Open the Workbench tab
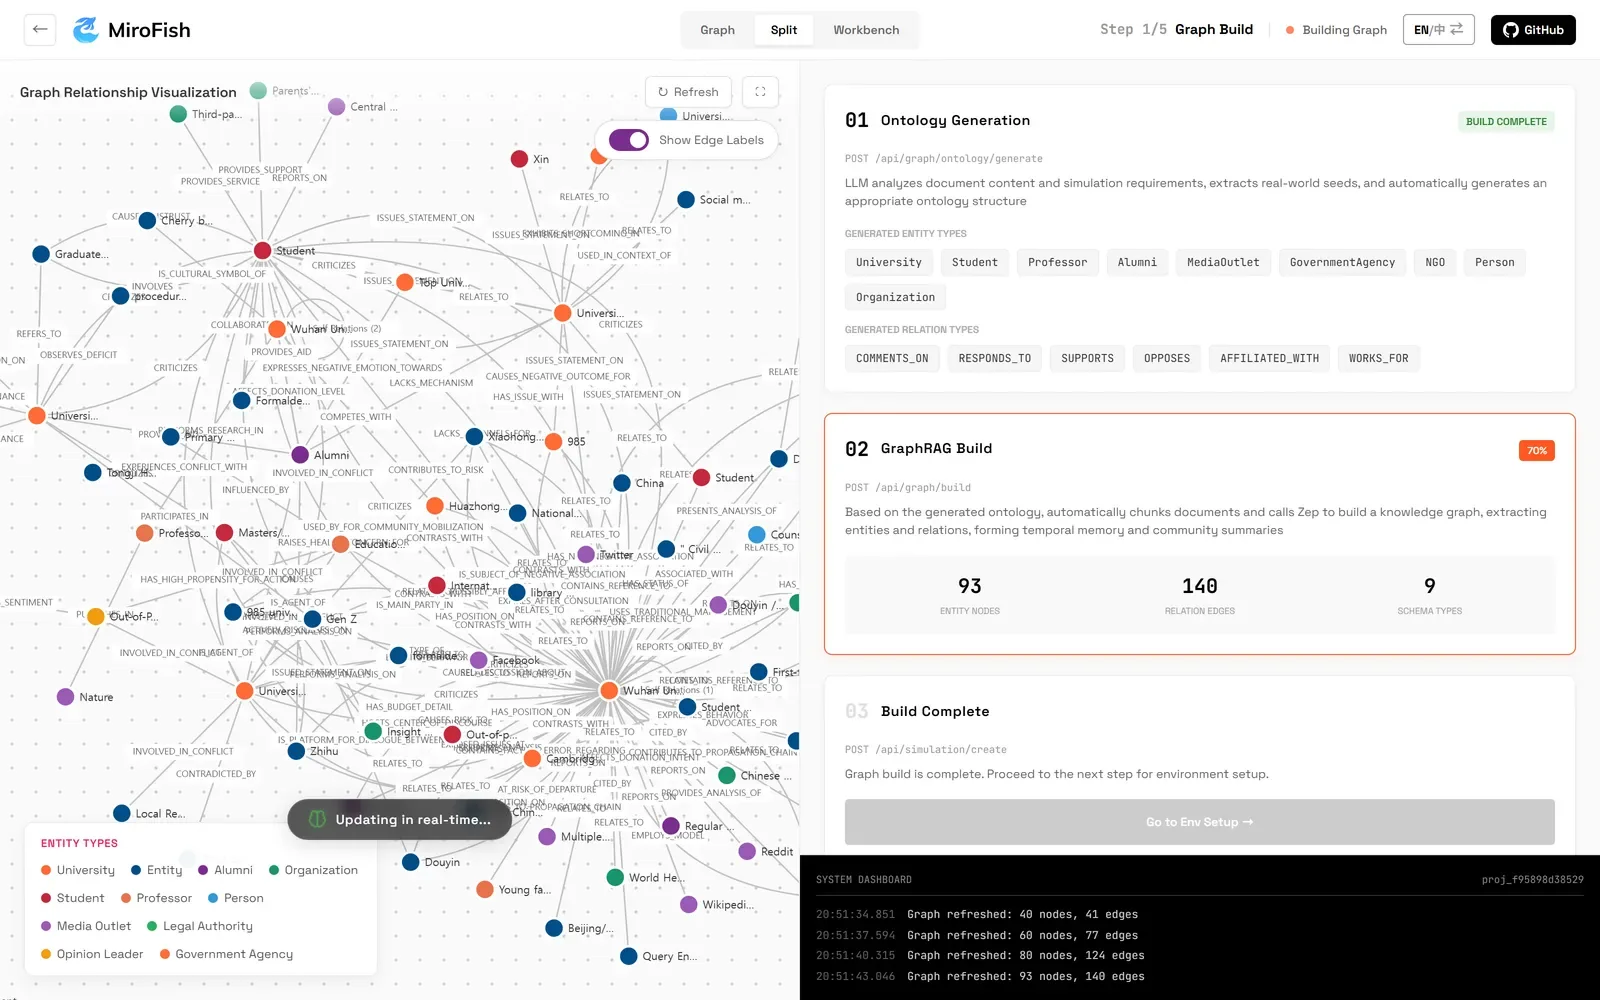Image resolution: width=1600 pixels, height=1000 pixels. point(866,30)
